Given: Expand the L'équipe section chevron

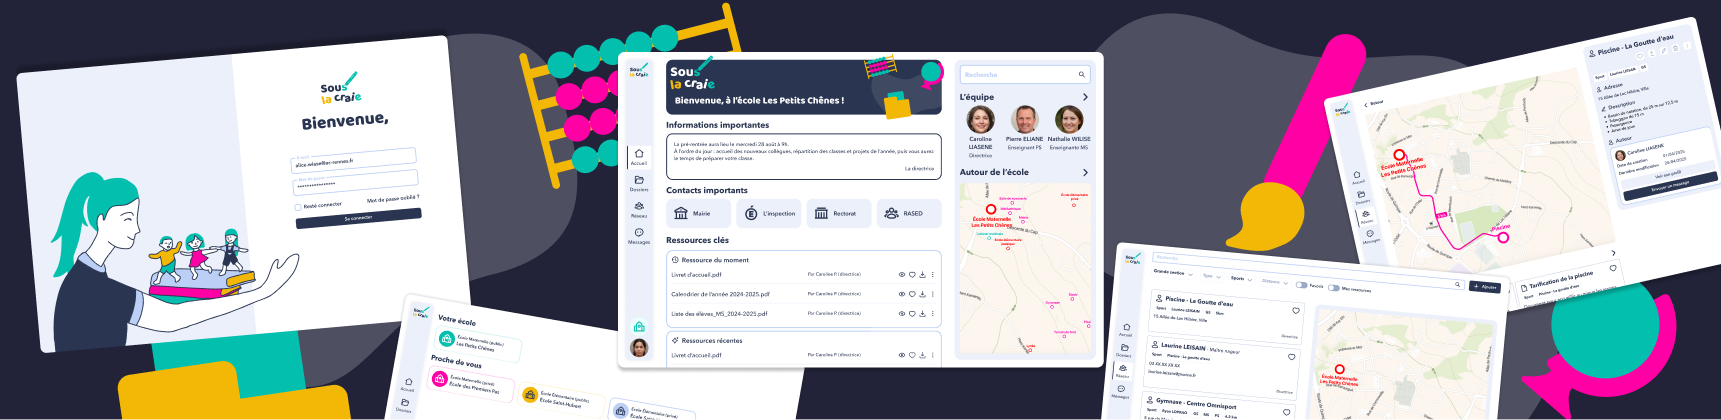Looking at the screenshot, I should pyautogui.click(x=1085, y=97).
